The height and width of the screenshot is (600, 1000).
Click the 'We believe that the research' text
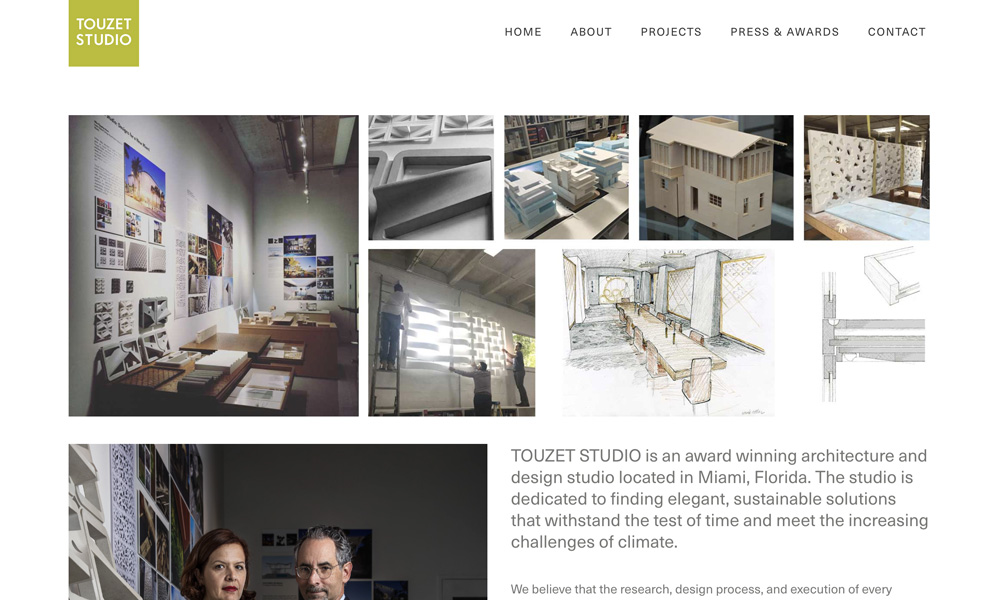701,589
